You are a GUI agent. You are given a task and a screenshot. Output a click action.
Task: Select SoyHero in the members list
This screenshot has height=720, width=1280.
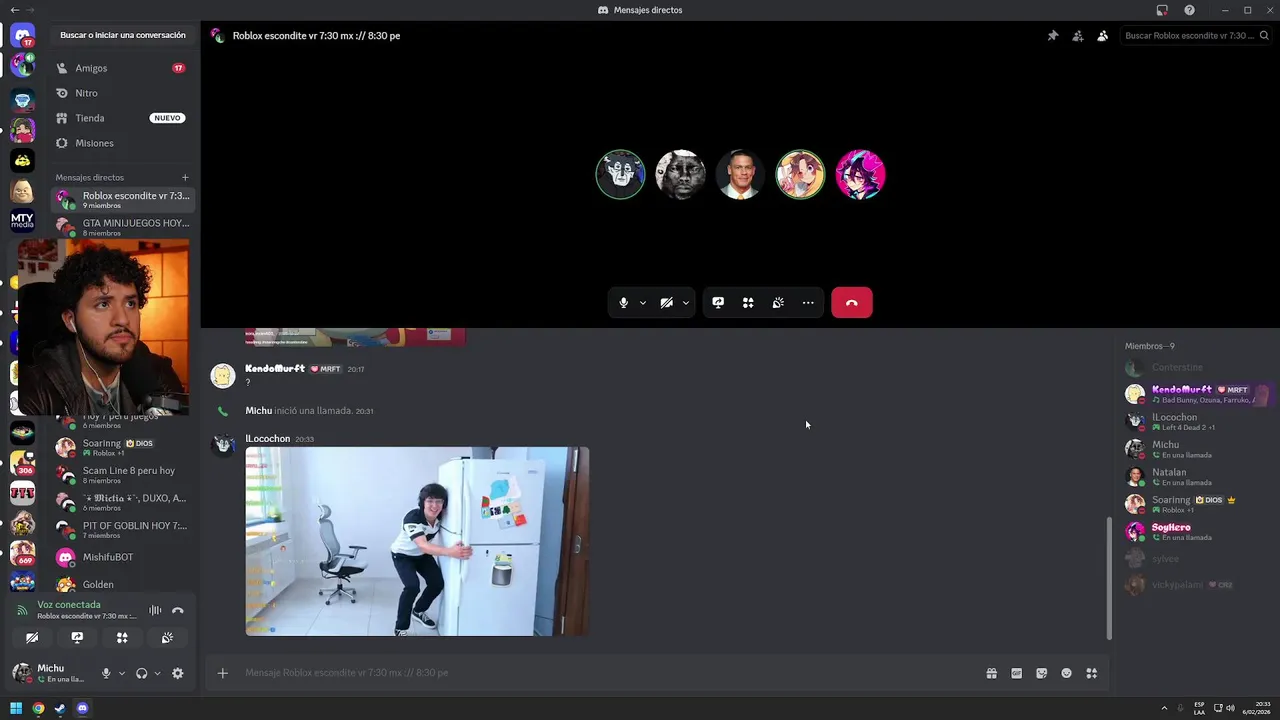point(1196,531)
